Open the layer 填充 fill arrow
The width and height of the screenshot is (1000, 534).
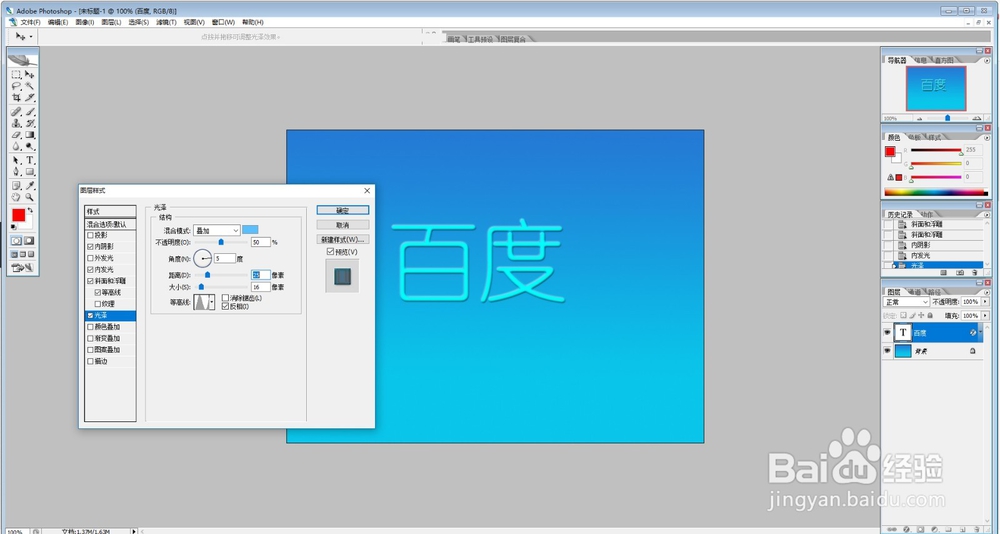984,316
